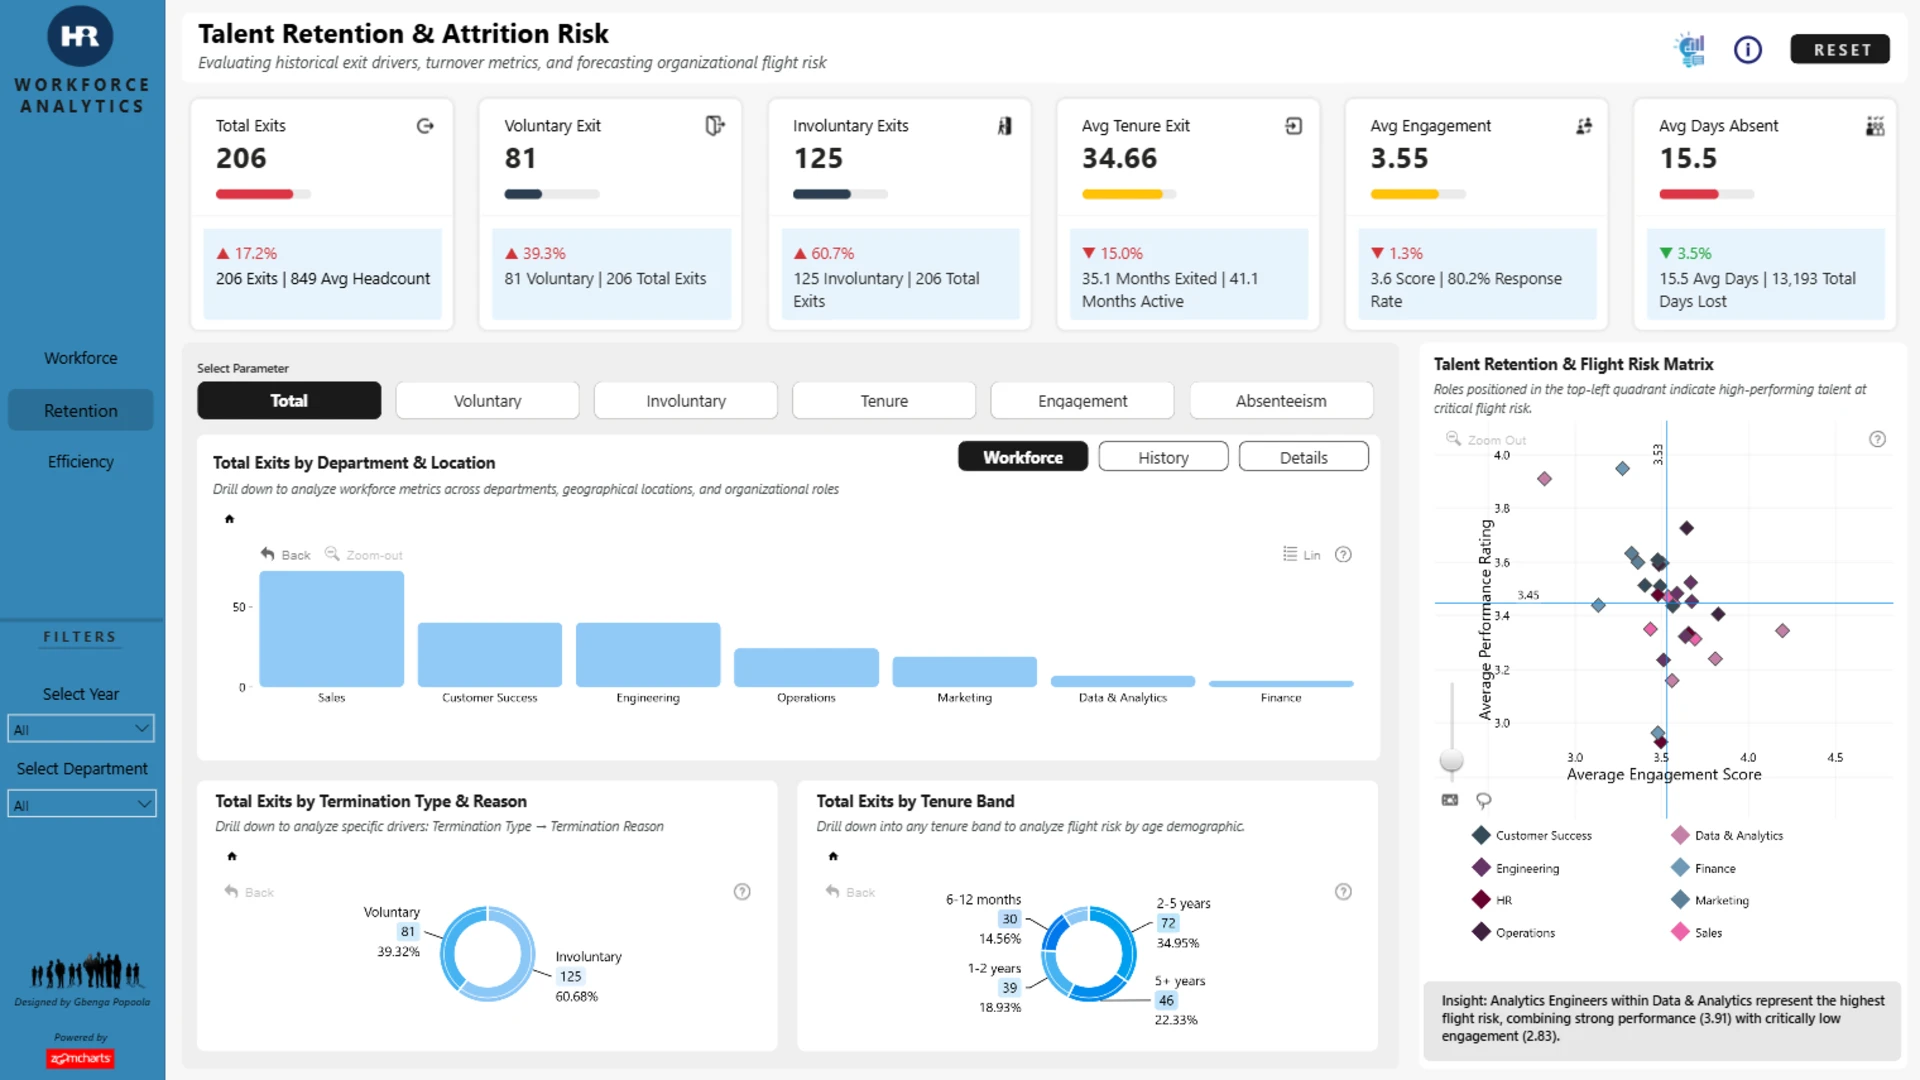Click the Avg Tenure Exit card icon
1920x1080 pixels.
(x=1293, y=126)
